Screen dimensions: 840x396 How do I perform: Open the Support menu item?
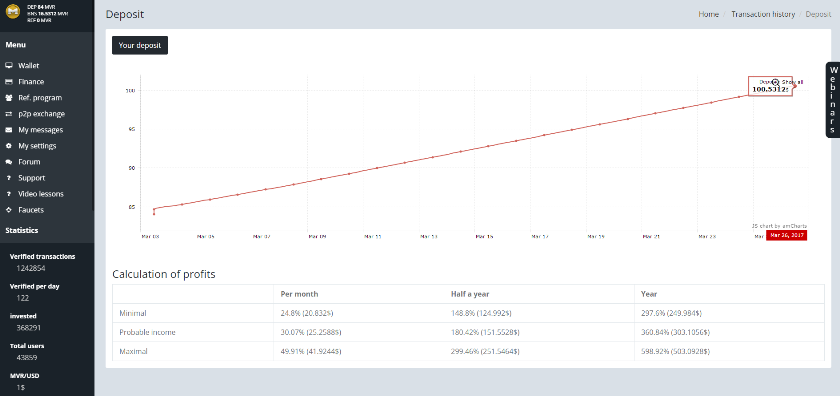(x=32, y=178)
